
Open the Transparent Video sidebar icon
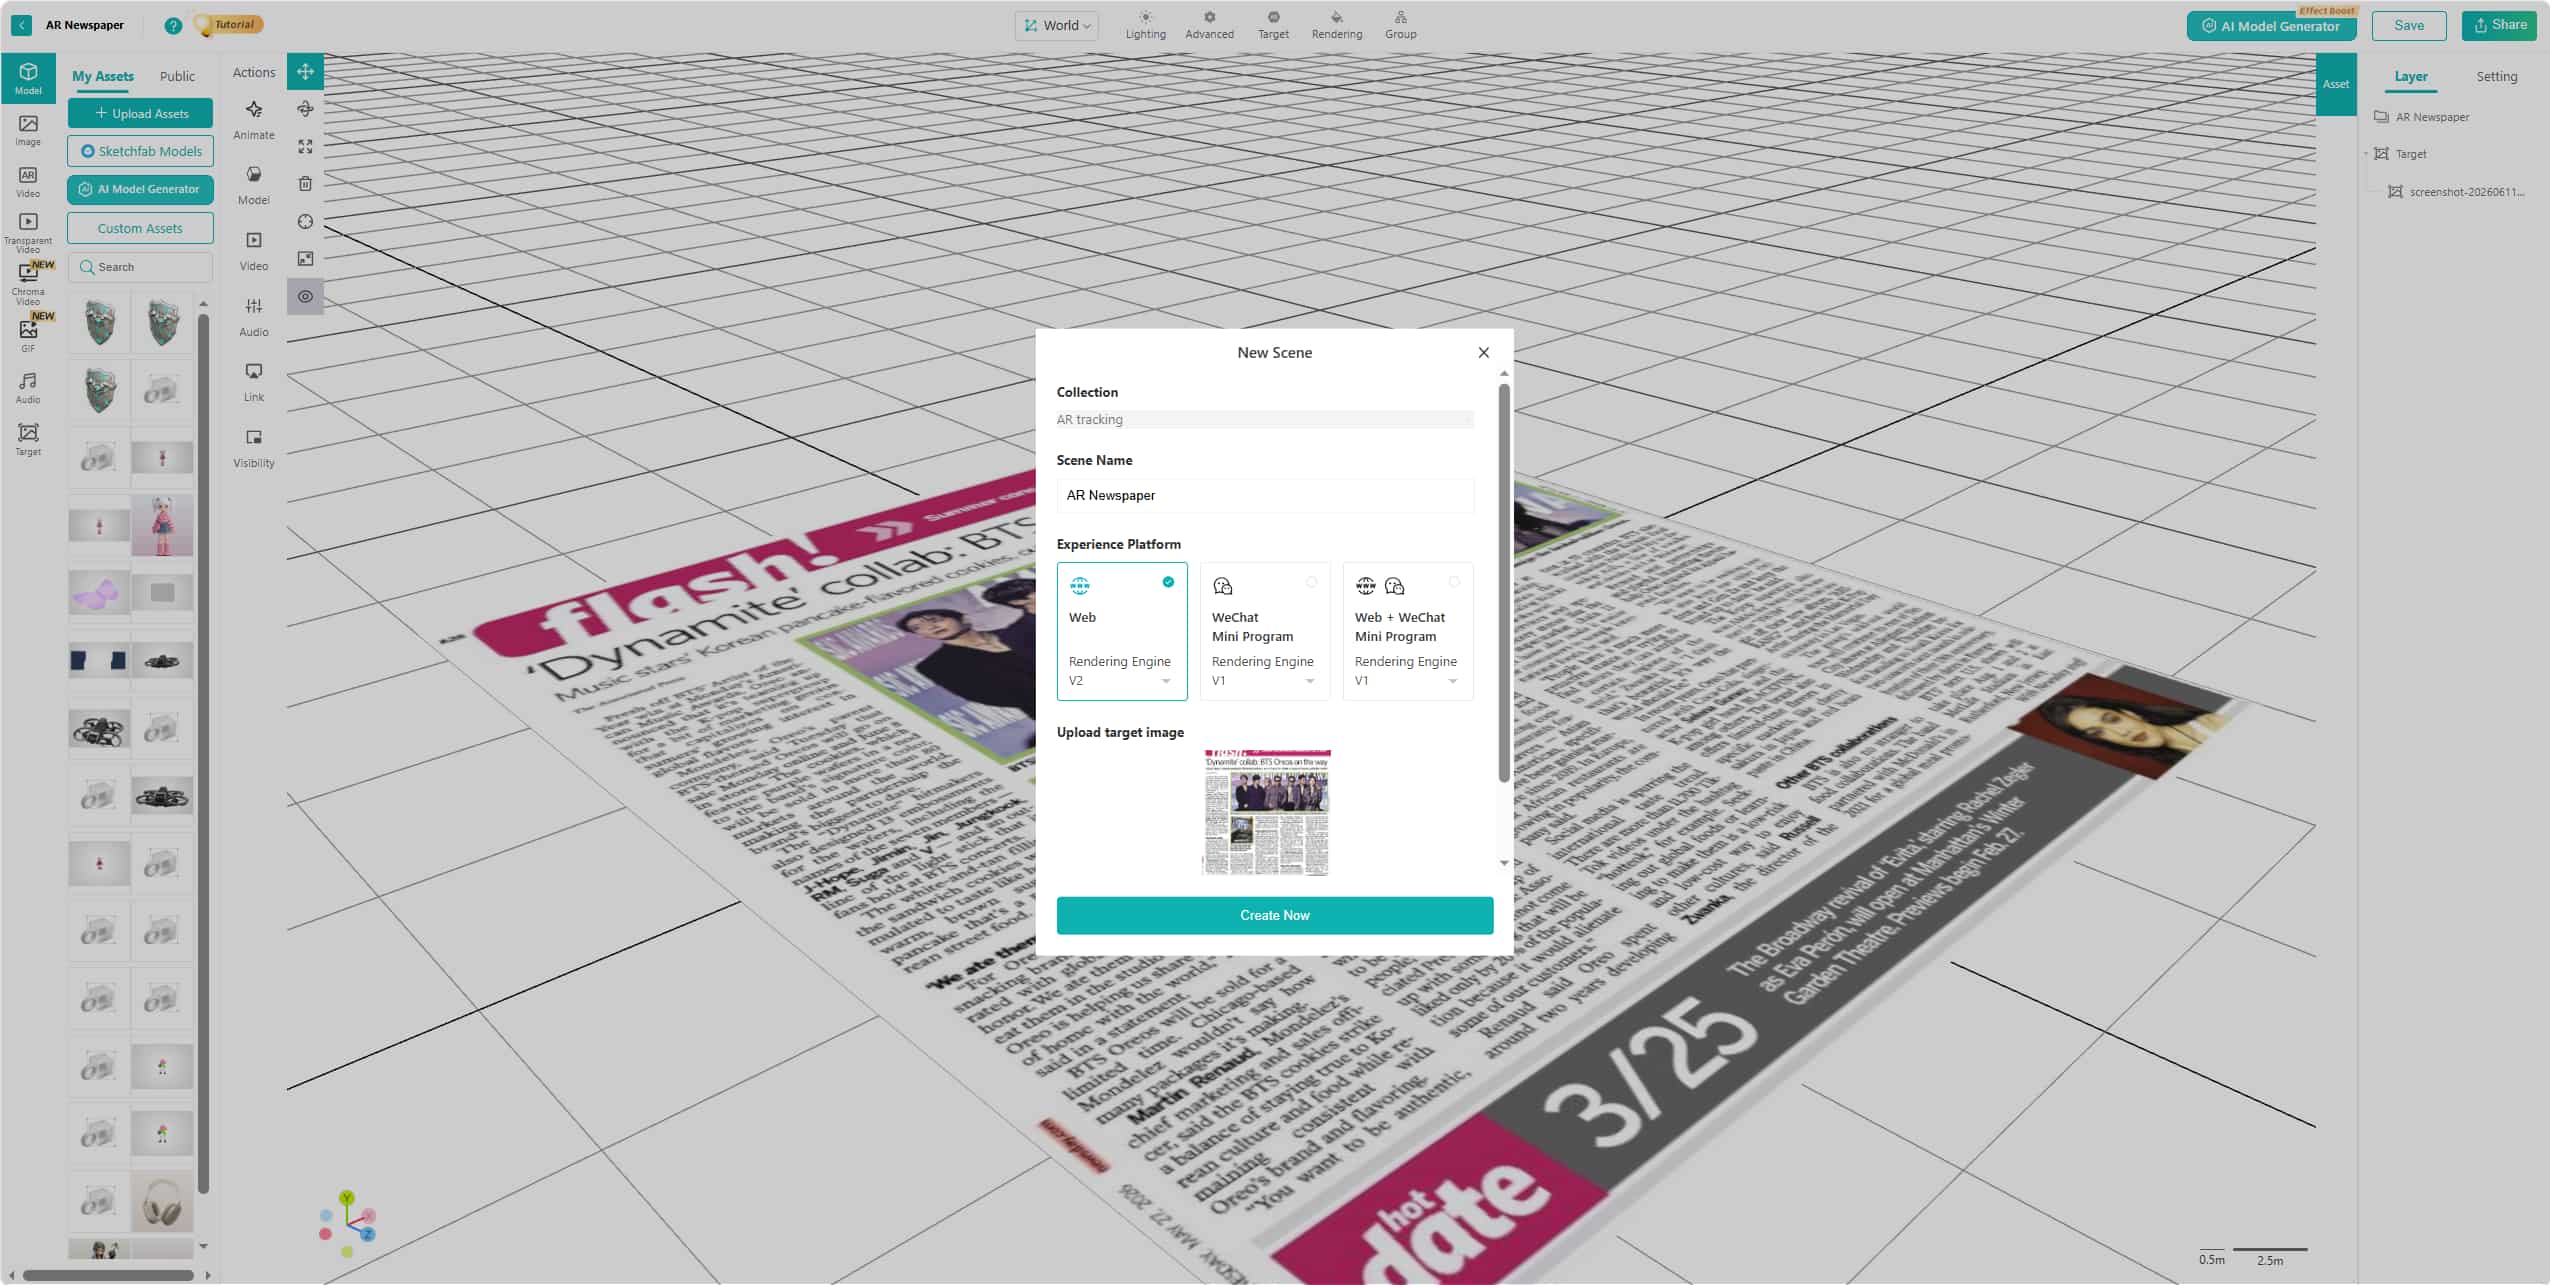[28, 231]
